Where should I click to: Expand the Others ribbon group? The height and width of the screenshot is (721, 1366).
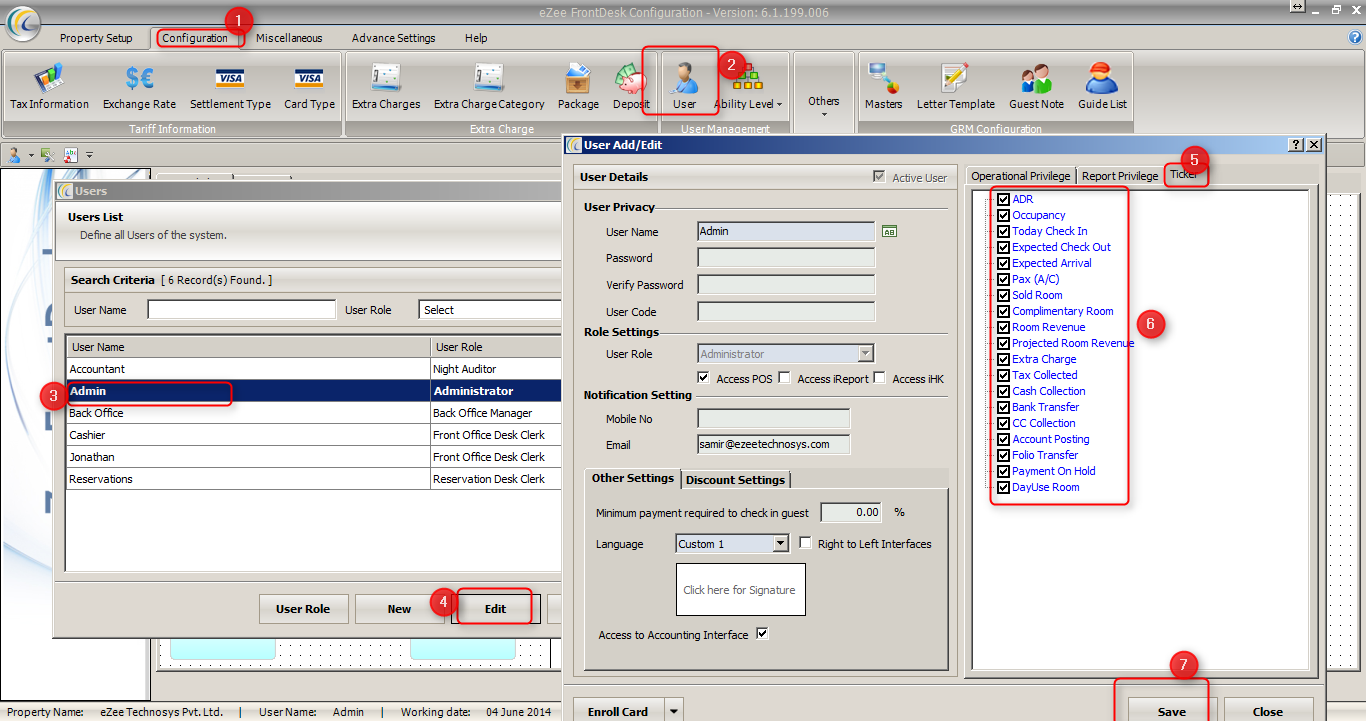click(x=824, y=101)
